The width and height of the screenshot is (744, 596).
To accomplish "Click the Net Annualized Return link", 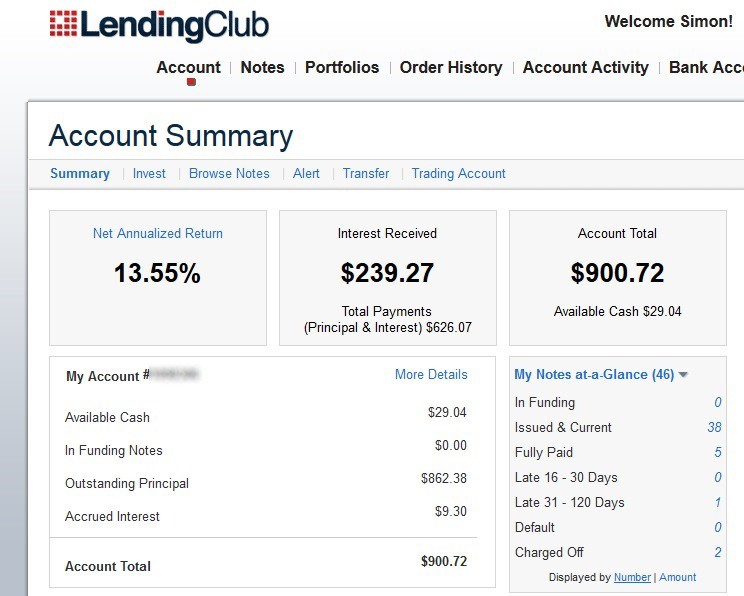I will pyautogui.click(x=158, y=233).
